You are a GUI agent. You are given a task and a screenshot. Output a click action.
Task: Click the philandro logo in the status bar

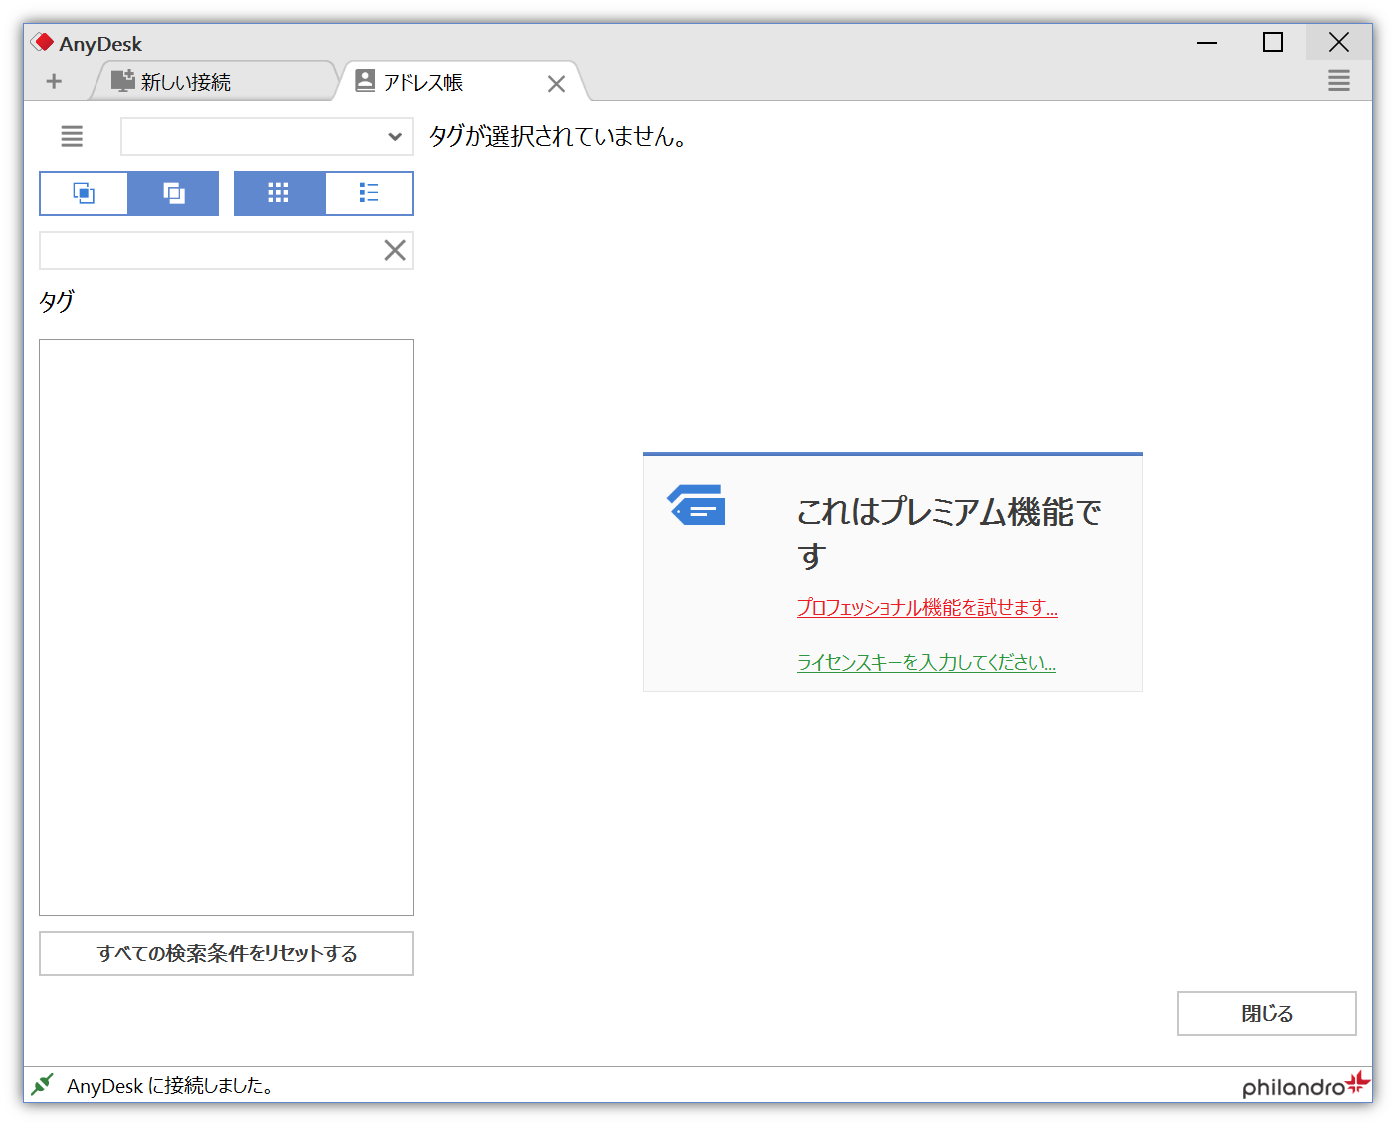[1301, 1085]
